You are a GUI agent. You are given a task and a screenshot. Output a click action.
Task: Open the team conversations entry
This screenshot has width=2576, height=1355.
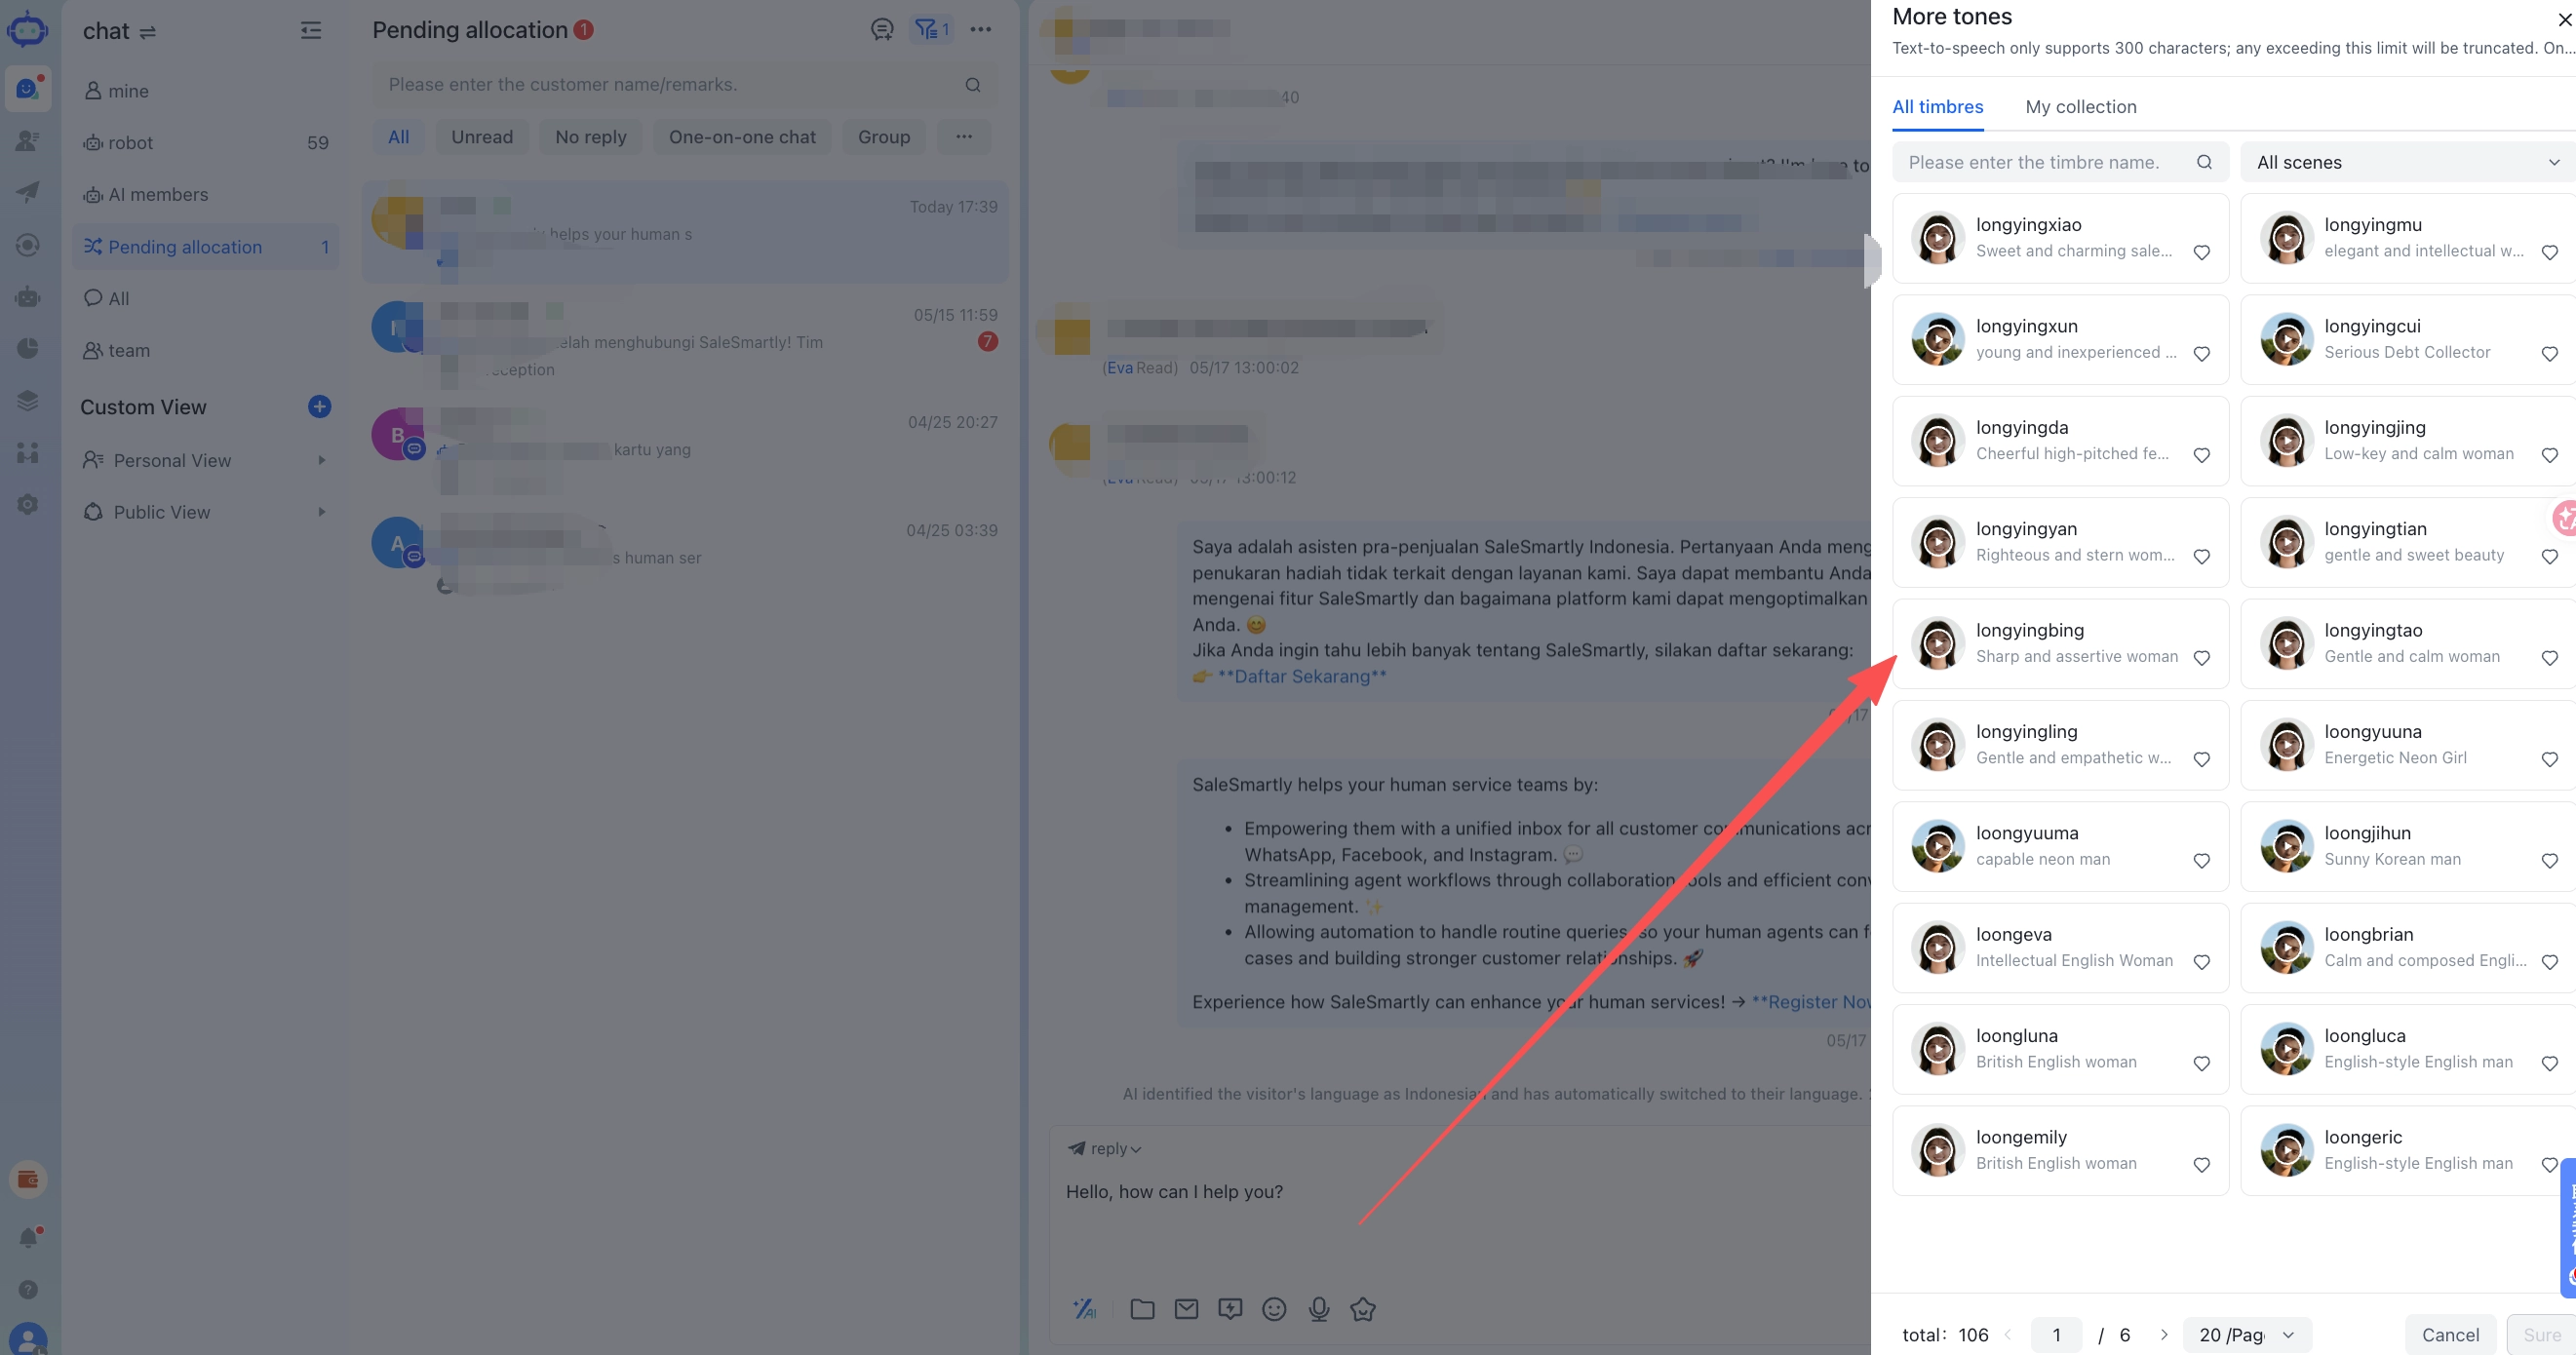click(x=205, y=351)
